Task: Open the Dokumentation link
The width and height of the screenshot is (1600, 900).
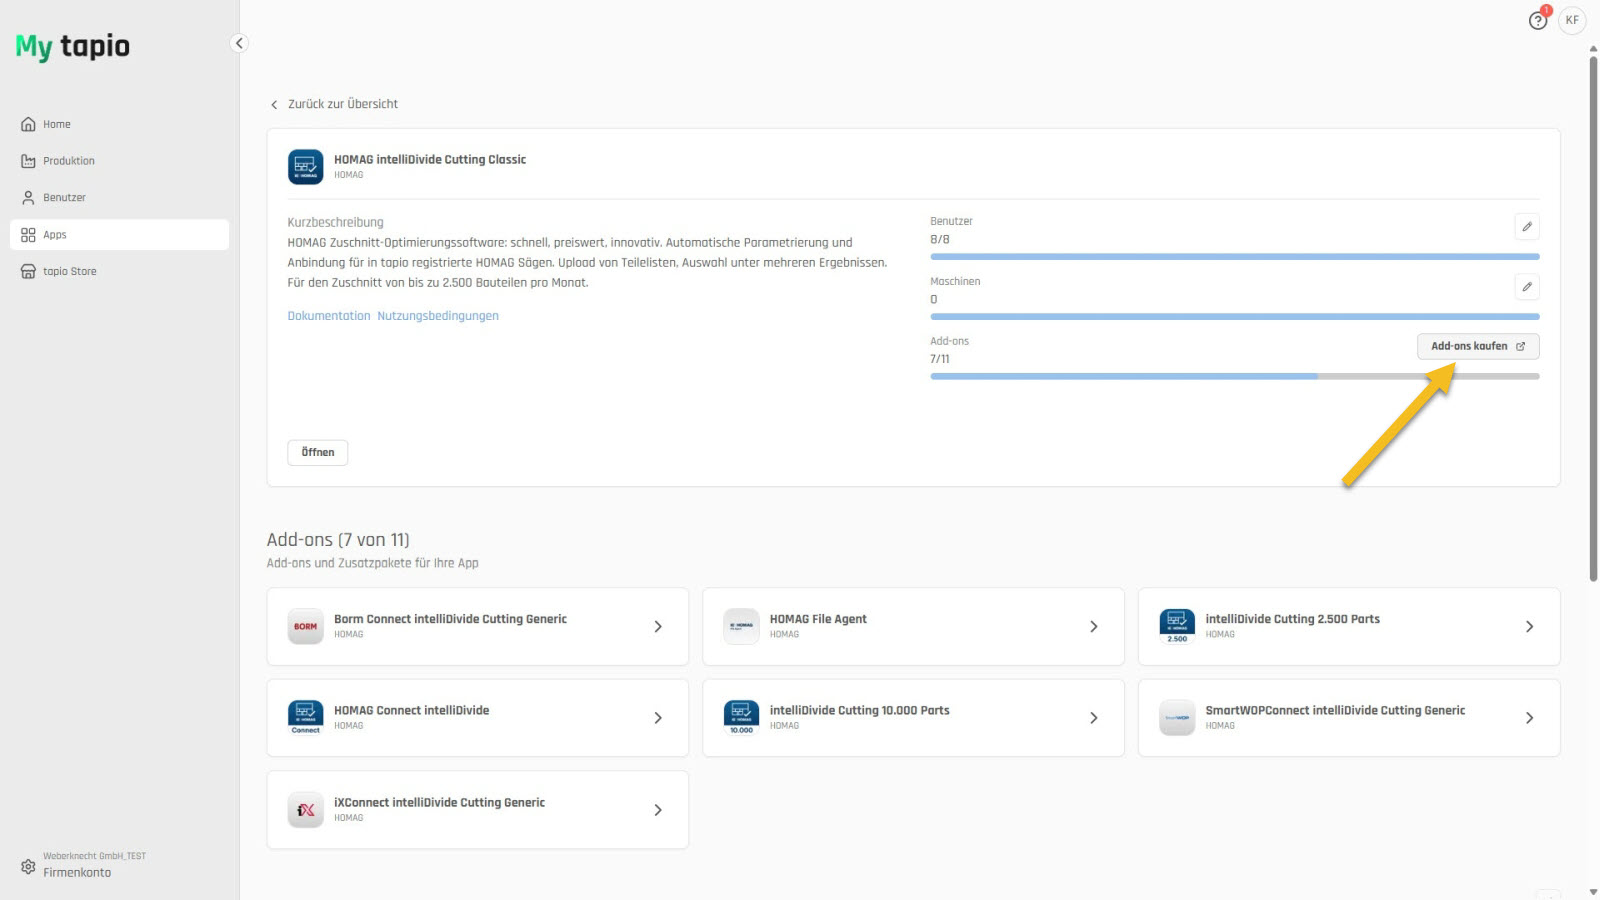Action: [x=328, y=316]
